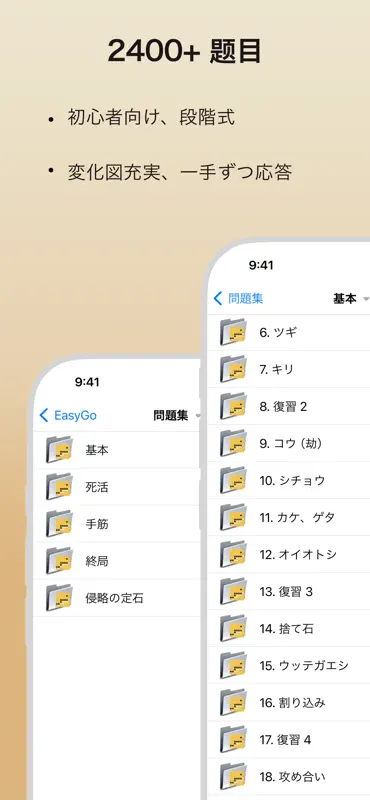Open folder icon for 7. キリ

click(x=233, y=369)
